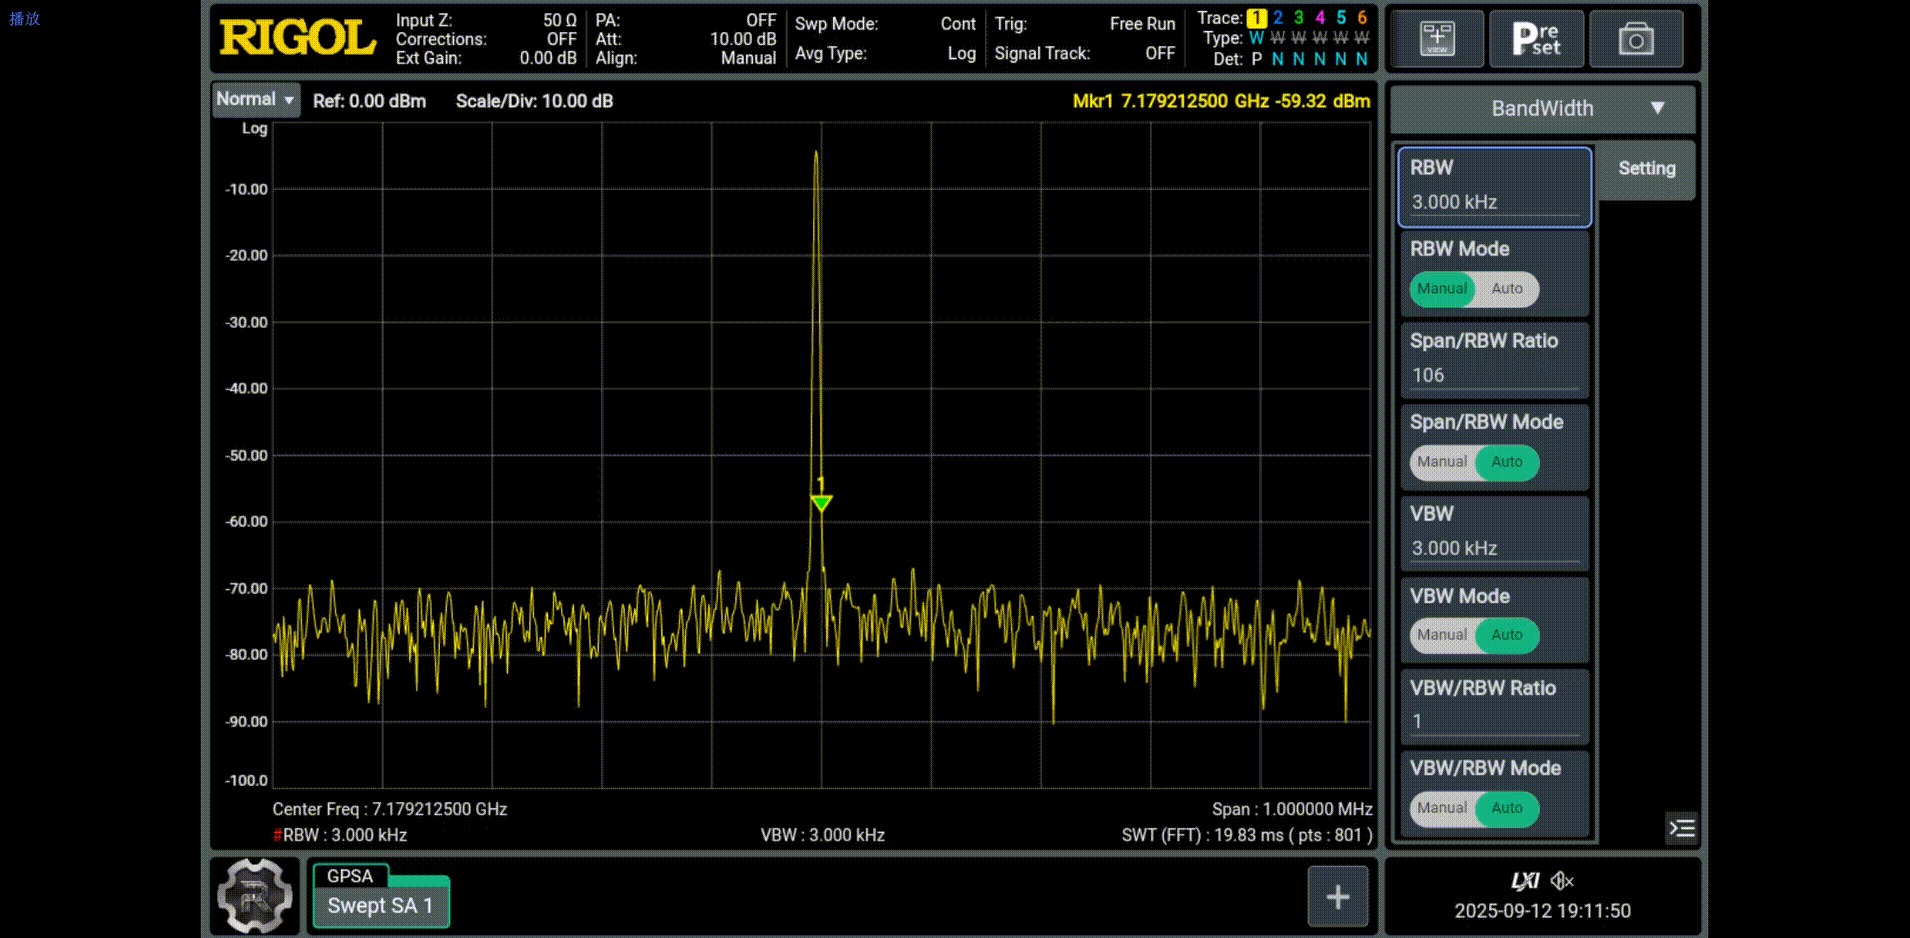Toggle Span/RBW Mode switch

point(1474,462)
